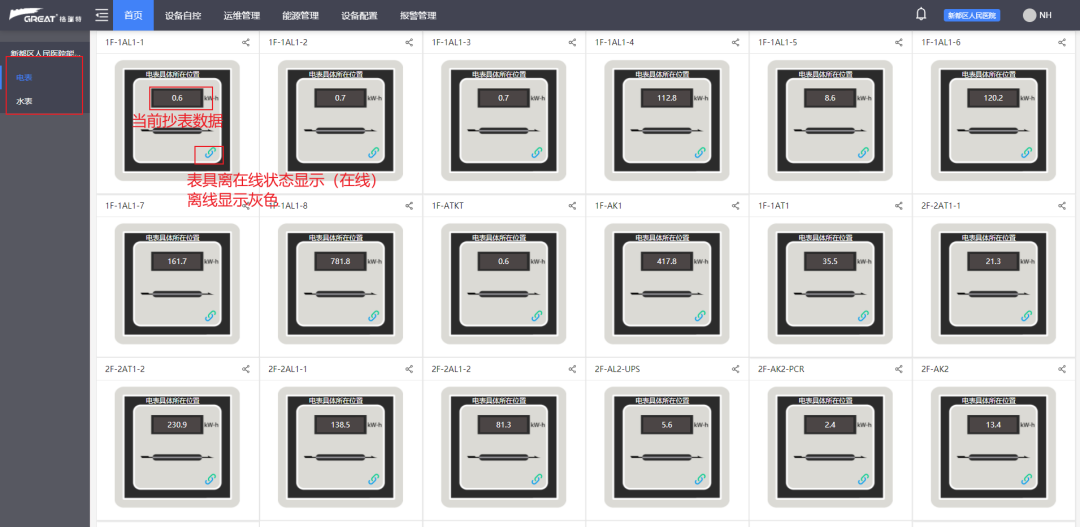
Task: Click share icon on 1F-ATKT card
Action: click(x=572, y=206)
